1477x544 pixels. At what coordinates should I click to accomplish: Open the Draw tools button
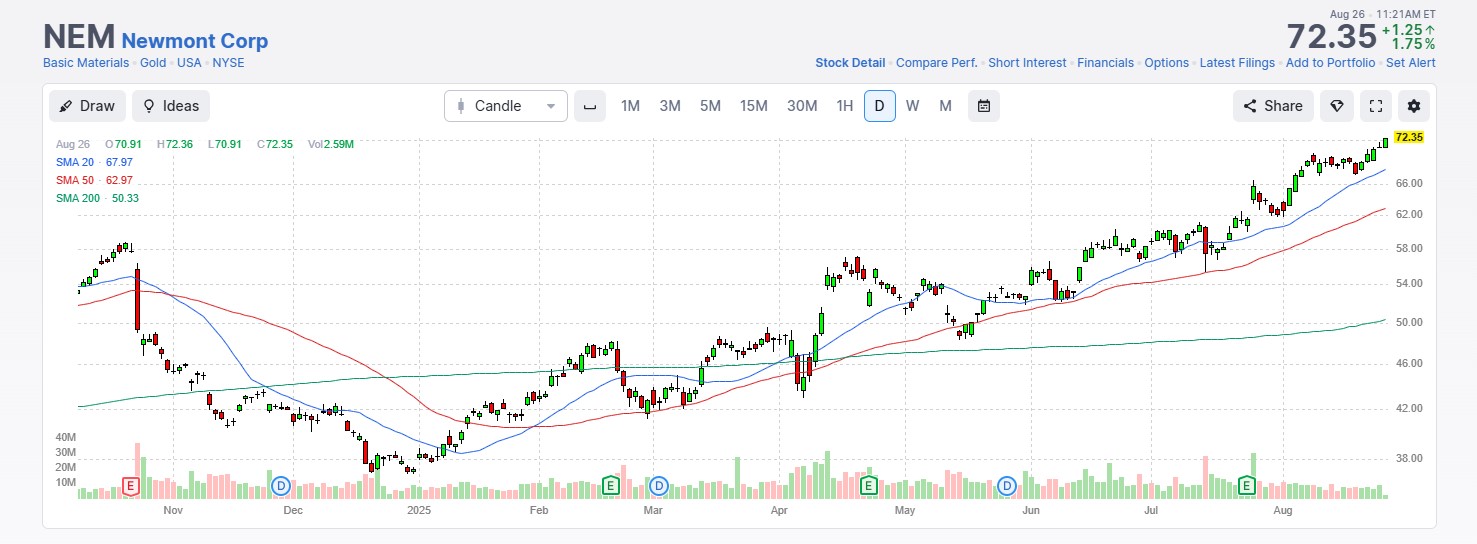(87, 106)
